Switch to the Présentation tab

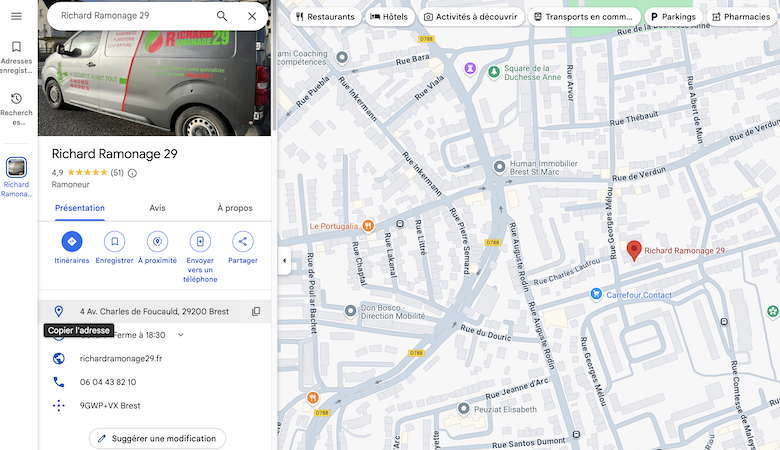point(80,208)
